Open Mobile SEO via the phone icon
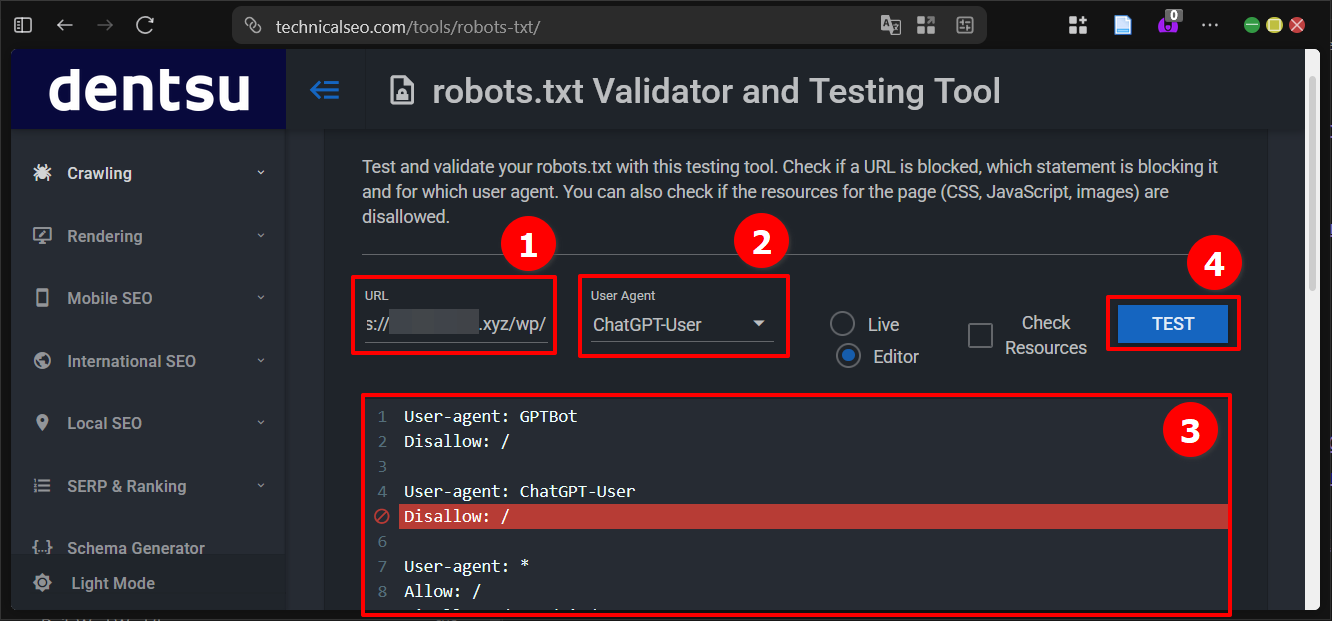Viewport: 1332px width, 621px height. point(41,297)
